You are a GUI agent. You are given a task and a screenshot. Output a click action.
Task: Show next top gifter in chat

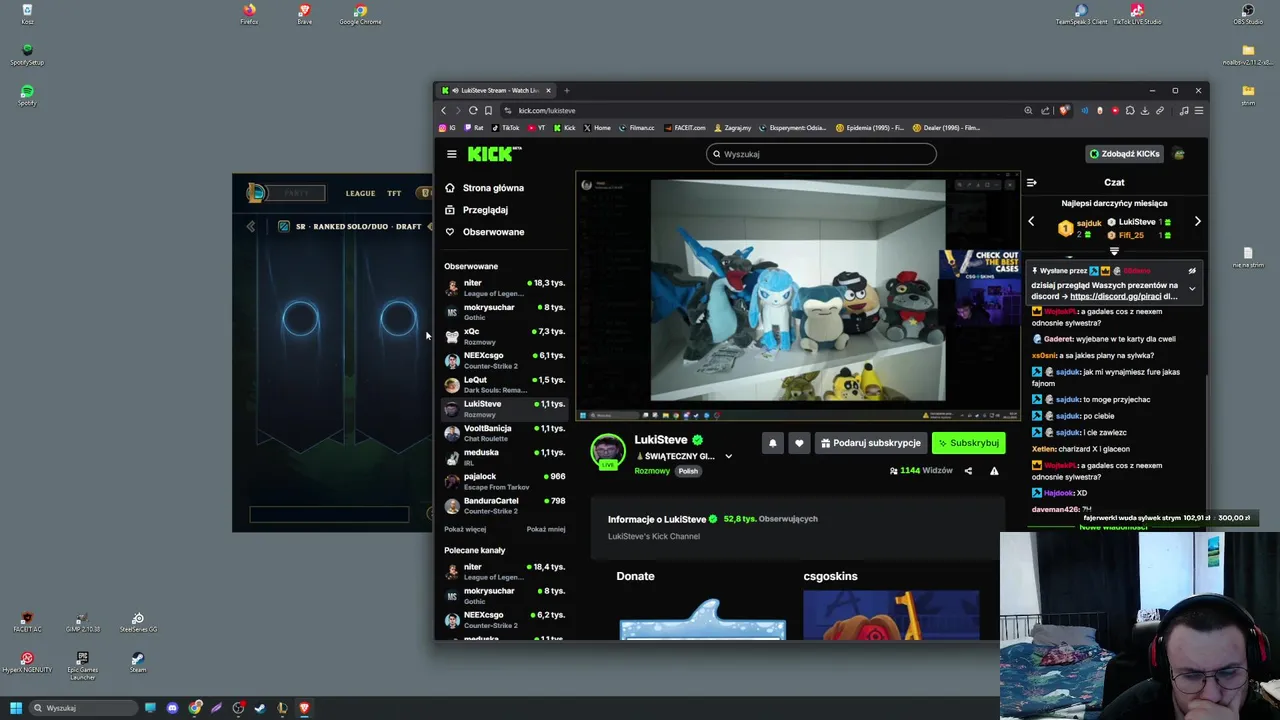point(1197,221)
